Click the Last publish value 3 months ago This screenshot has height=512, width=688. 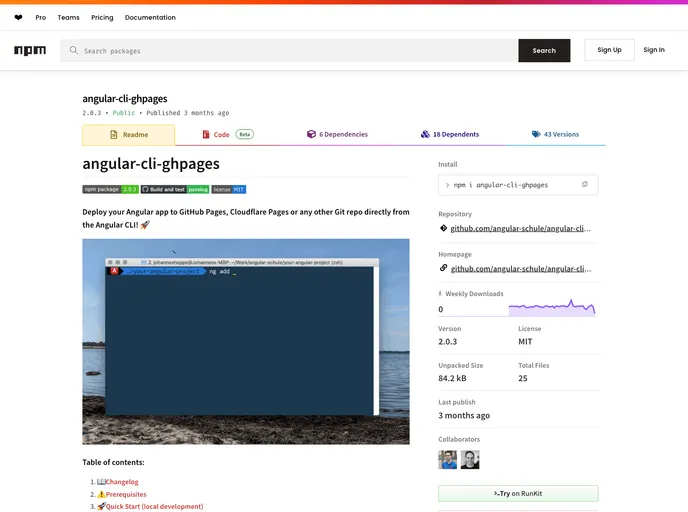click(464, 415)
